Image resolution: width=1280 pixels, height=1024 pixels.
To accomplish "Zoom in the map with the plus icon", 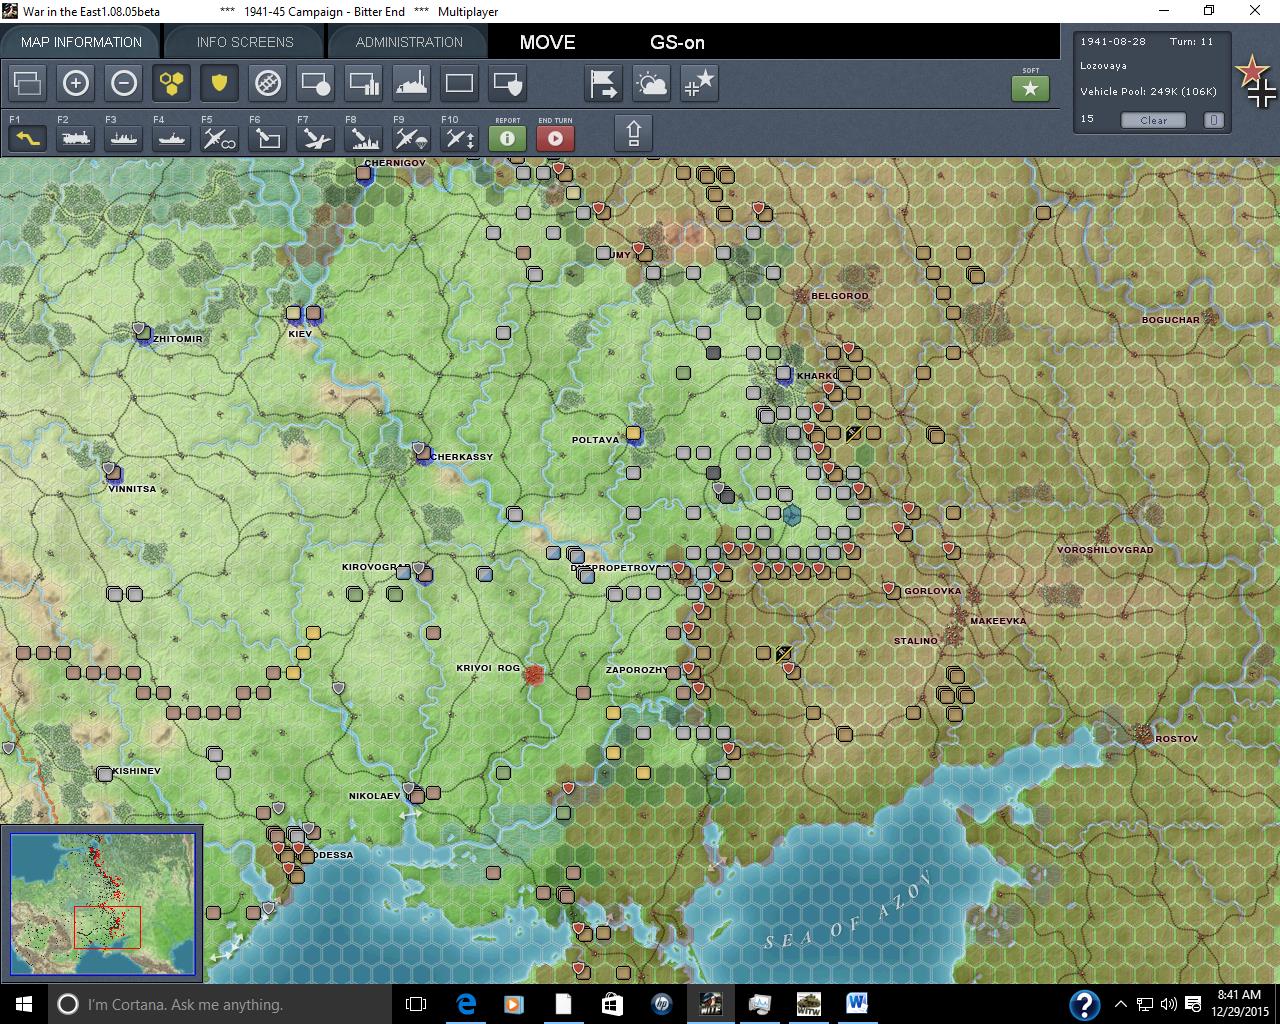I will coord(76,83).
